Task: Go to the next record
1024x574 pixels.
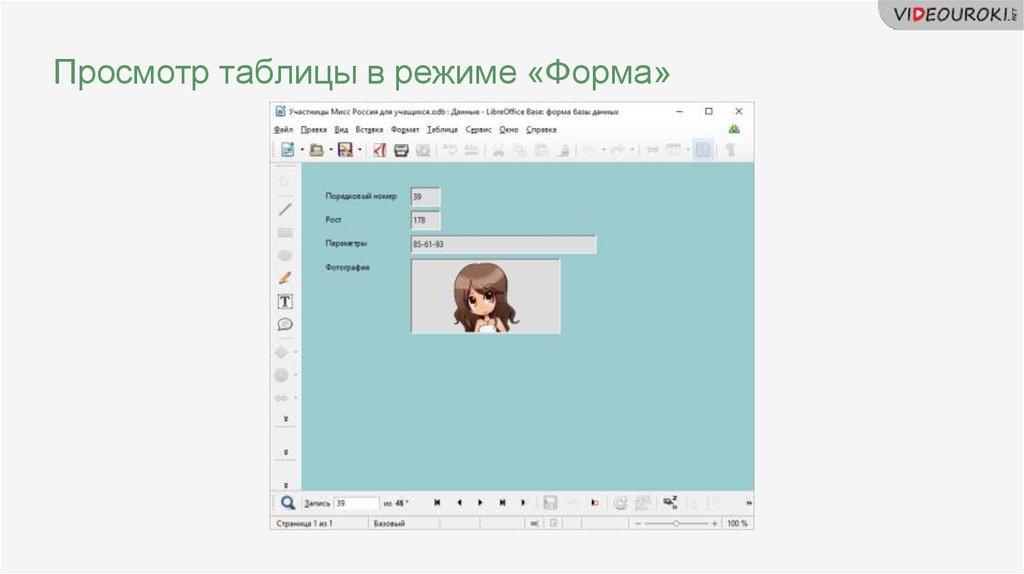Action: [480, 503]
